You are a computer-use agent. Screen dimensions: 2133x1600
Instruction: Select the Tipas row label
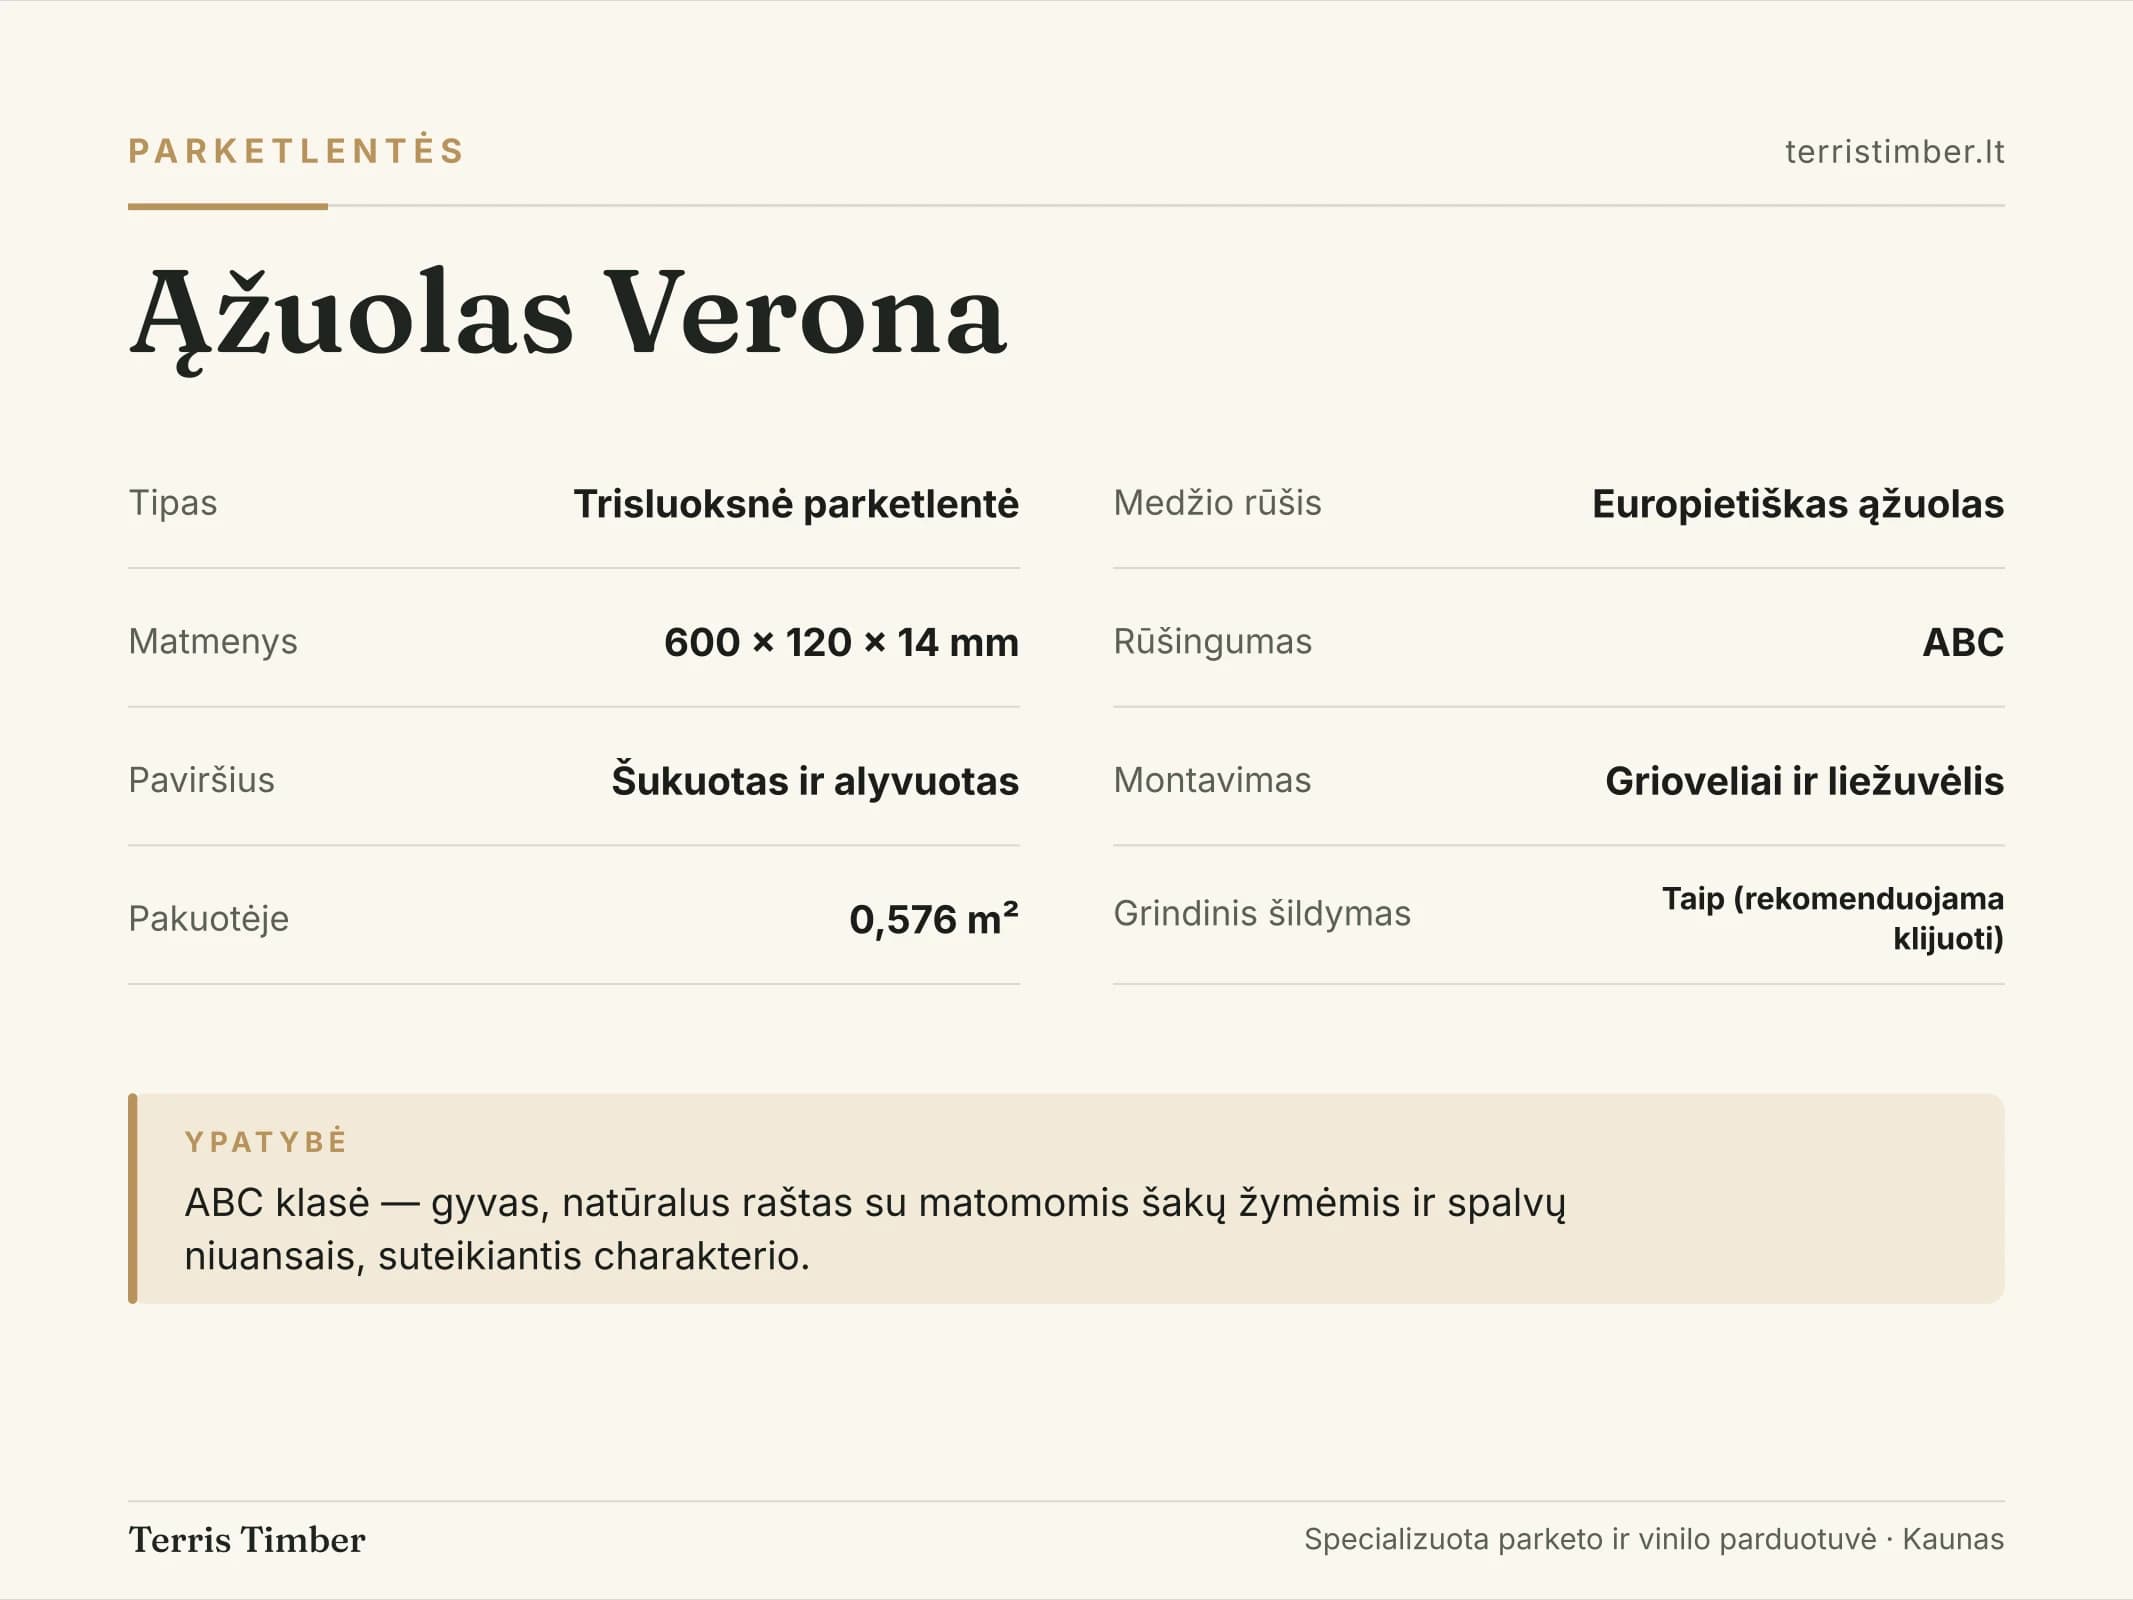[x=173, y=503]
